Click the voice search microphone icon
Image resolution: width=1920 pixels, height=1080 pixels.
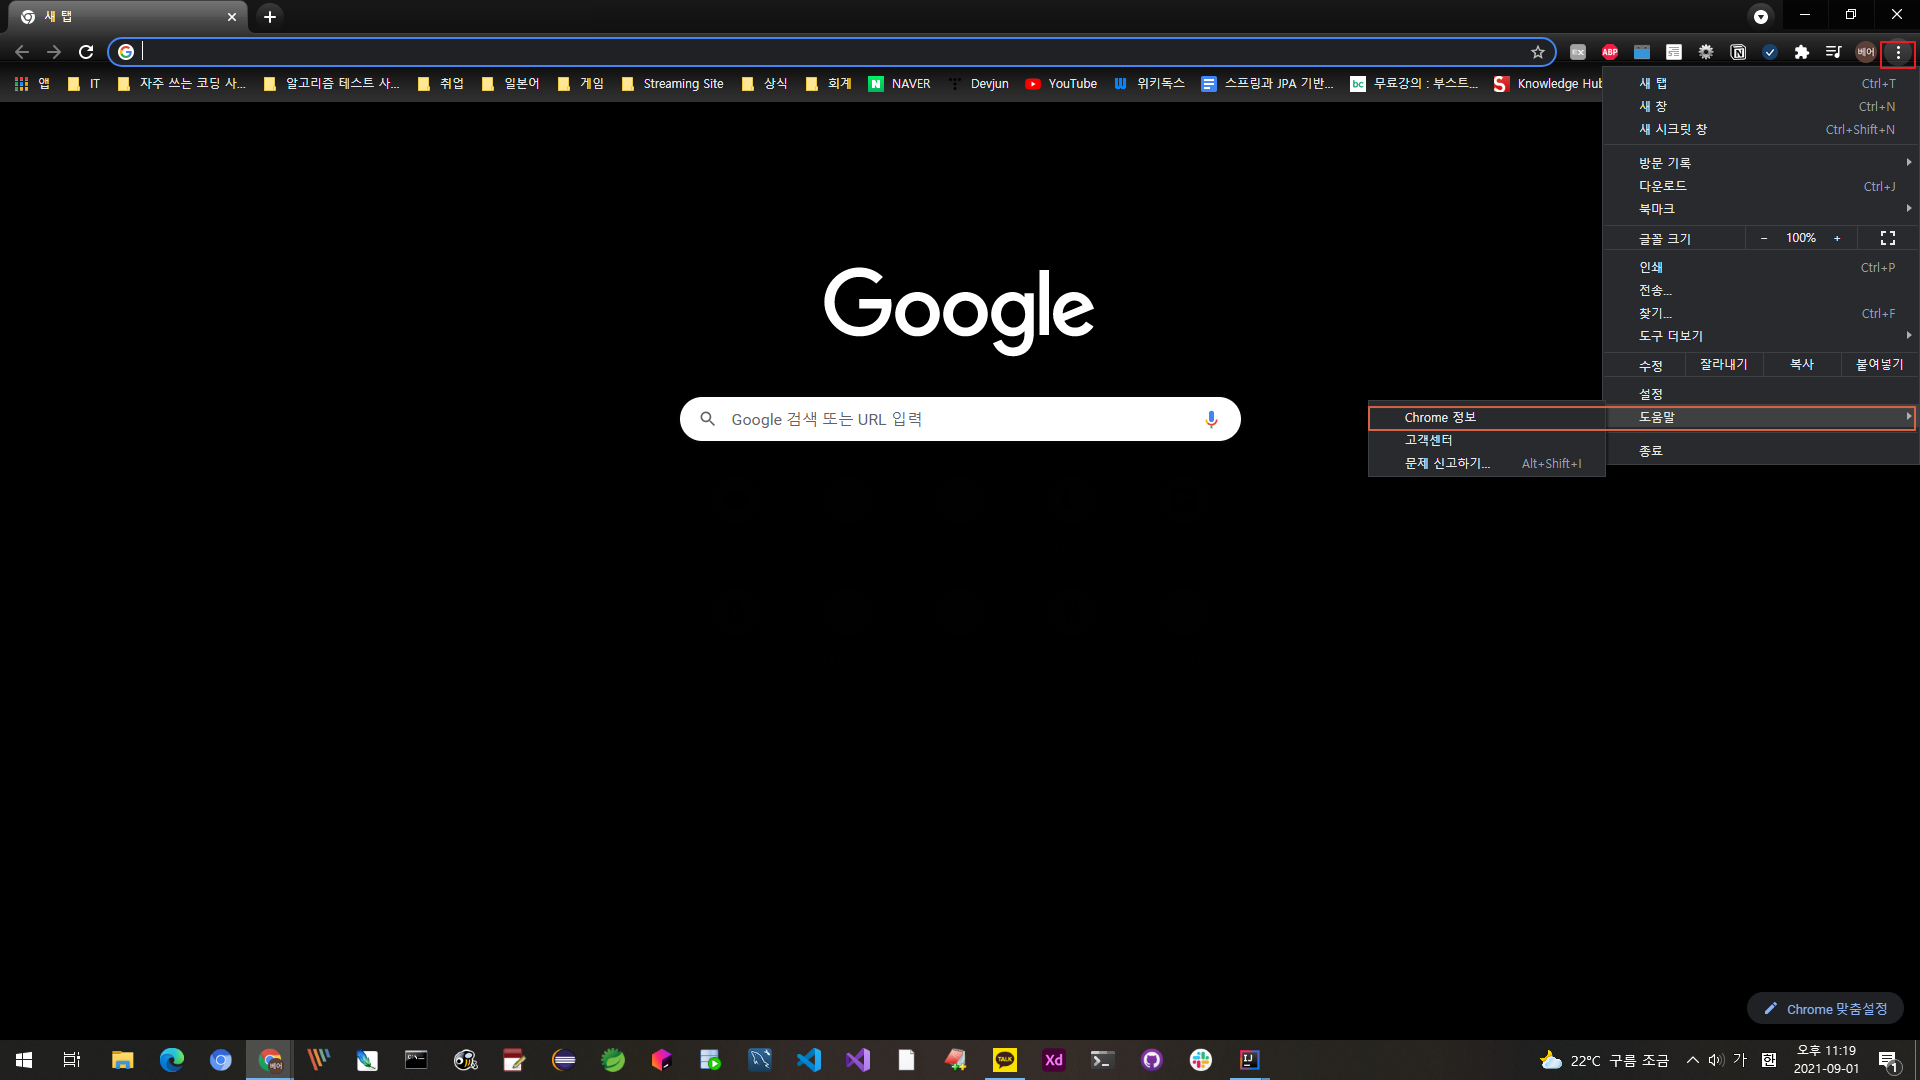pyautogui.click(x=1211, y=419)
